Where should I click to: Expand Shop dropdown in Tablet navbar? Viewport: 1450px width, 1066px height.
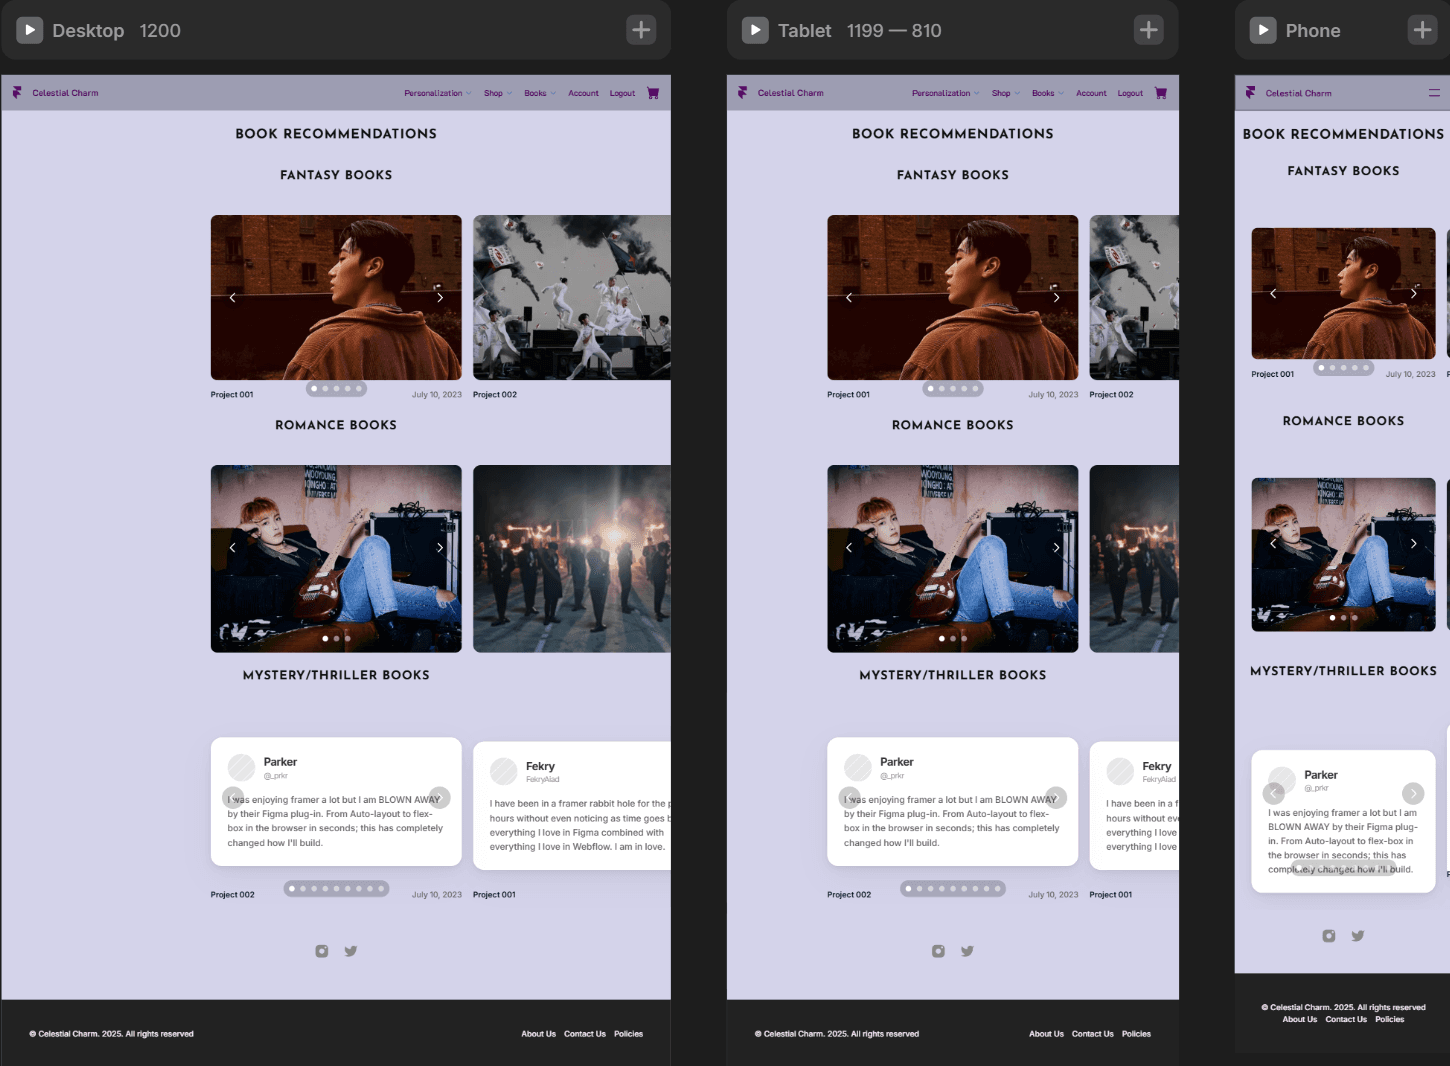[1005, 93]
